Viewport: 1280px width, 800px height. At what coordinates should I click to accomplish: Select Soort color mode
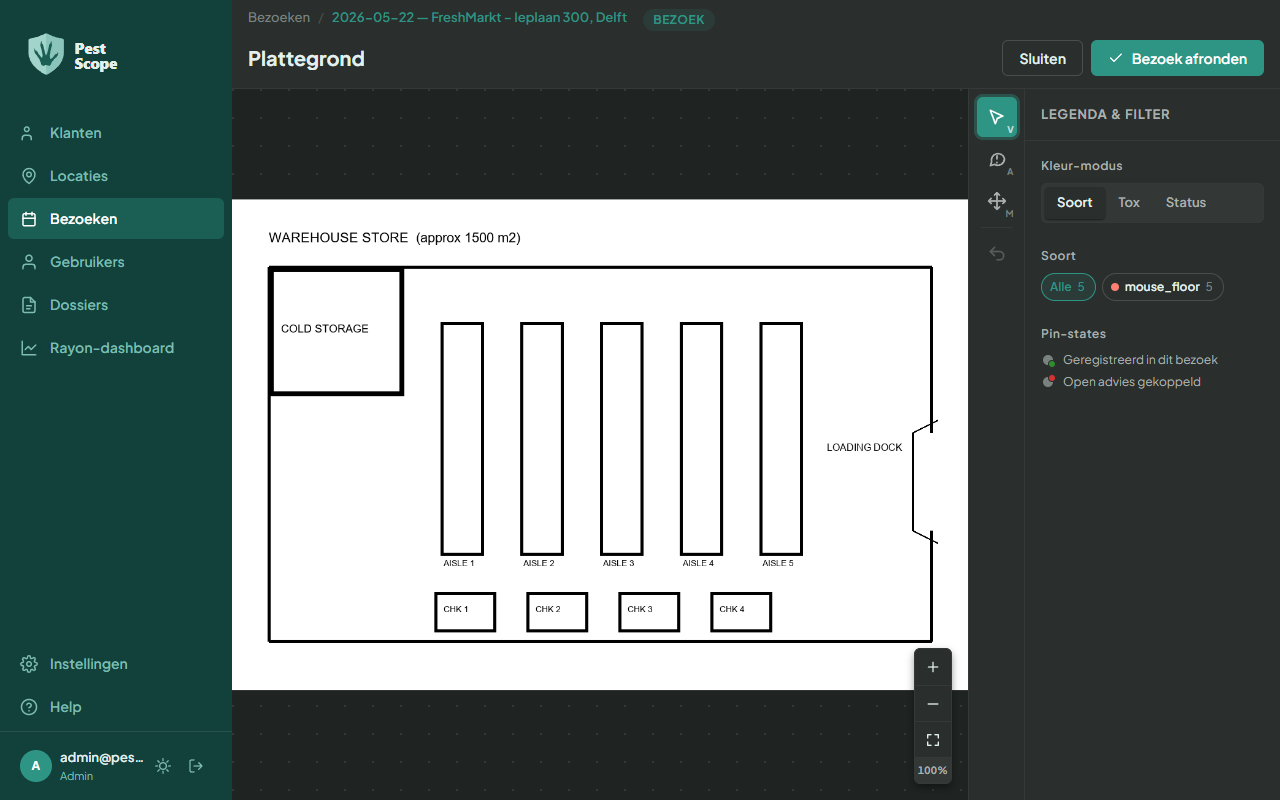[x=1075, y=202]
